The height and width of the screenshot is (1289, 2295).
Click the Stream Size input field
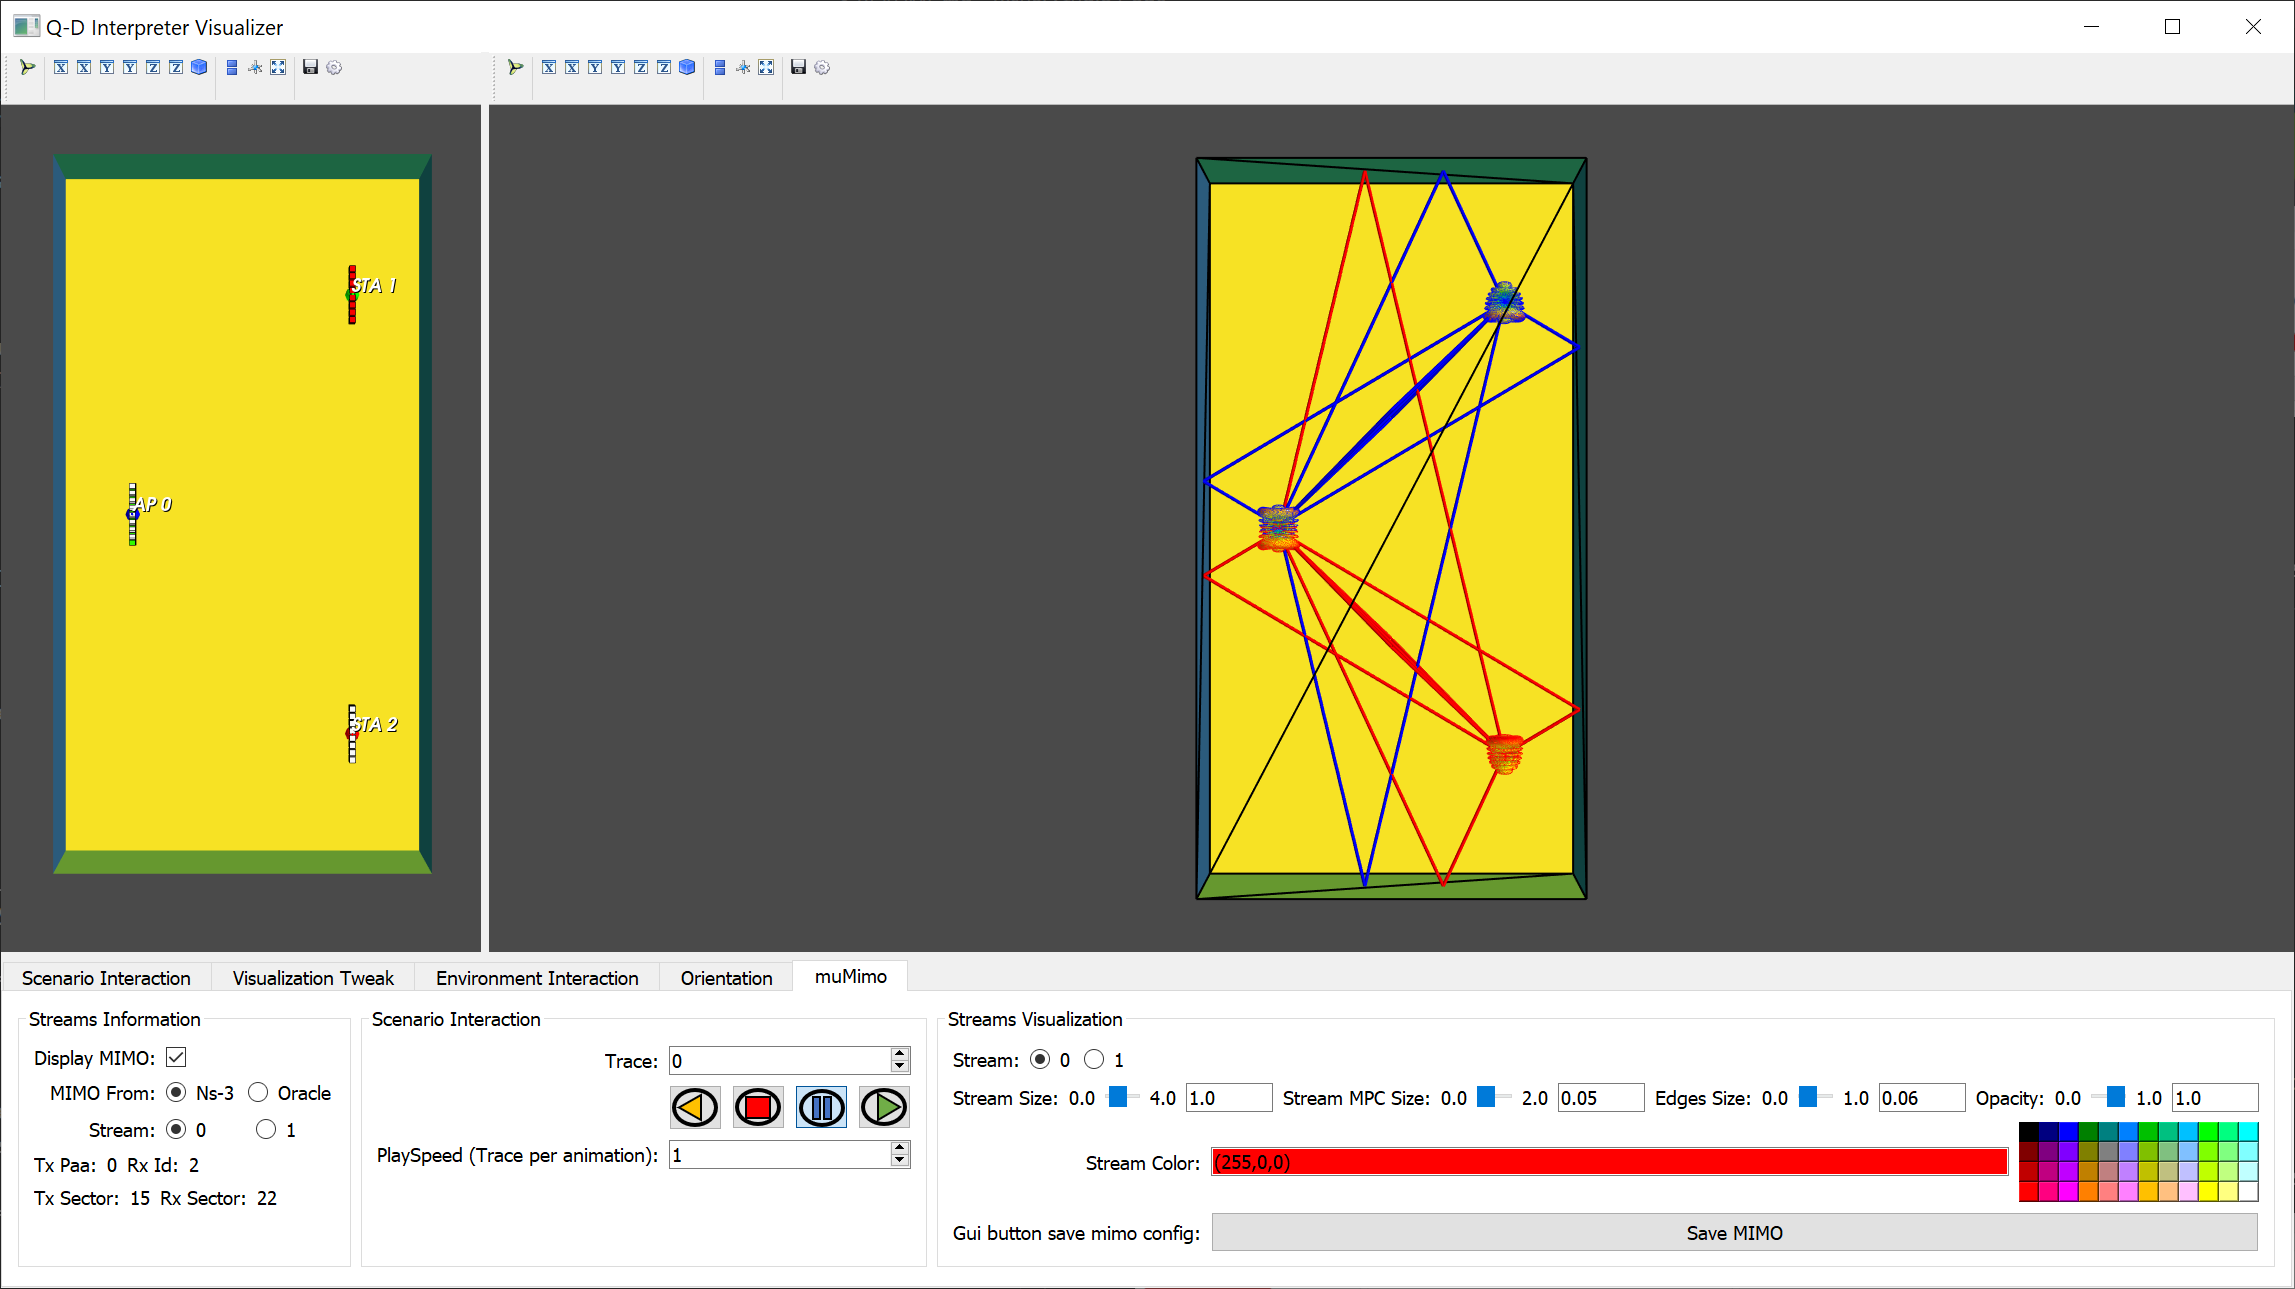[x=1228, y=1098]
